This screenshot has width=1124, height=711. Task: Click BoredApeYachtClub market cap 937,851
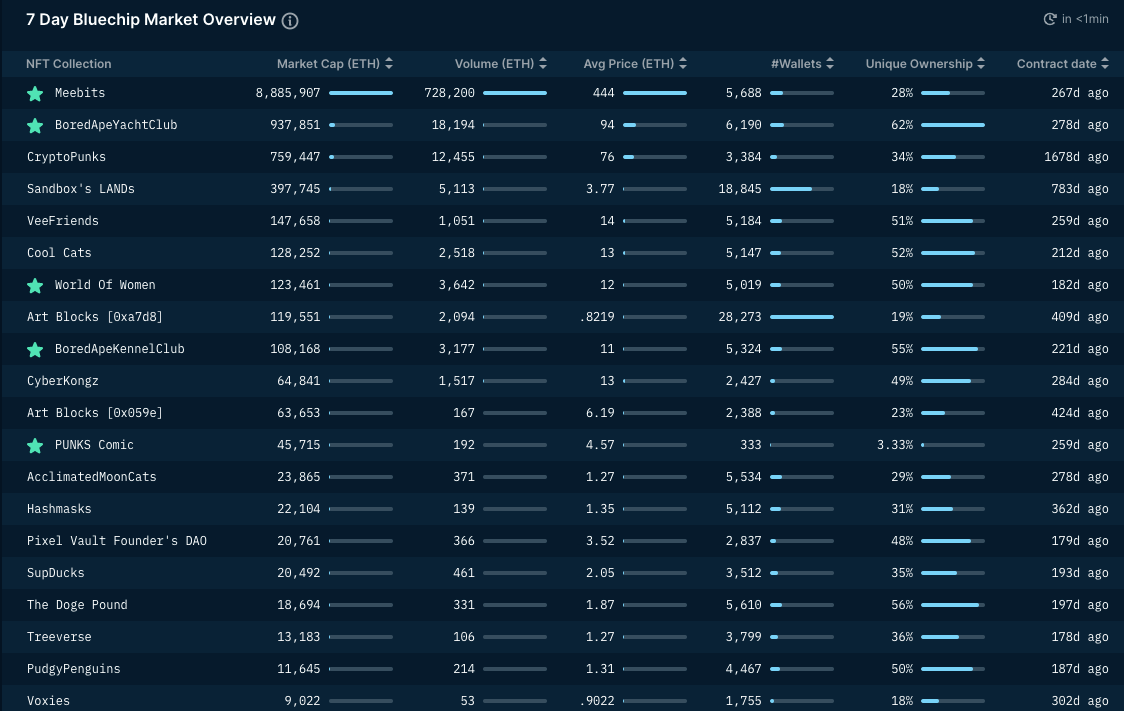[x=295, y=125]
